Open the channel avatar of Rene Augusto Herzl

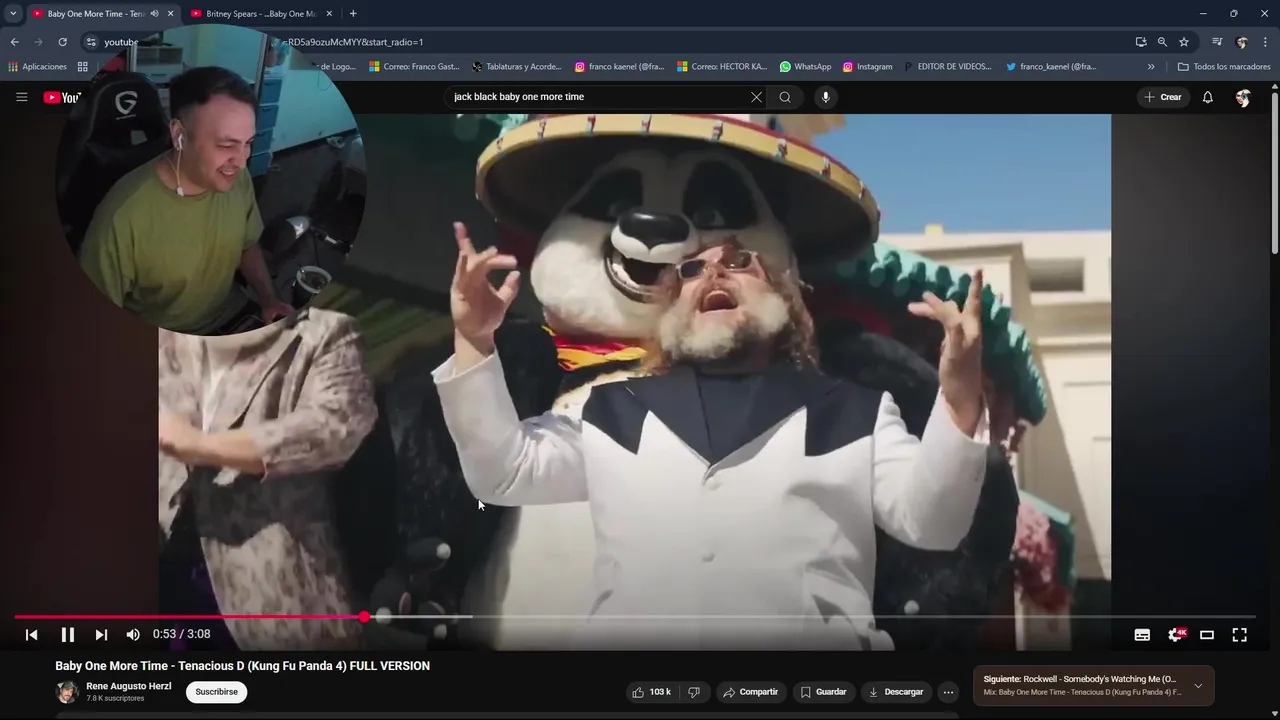(67, 692)
